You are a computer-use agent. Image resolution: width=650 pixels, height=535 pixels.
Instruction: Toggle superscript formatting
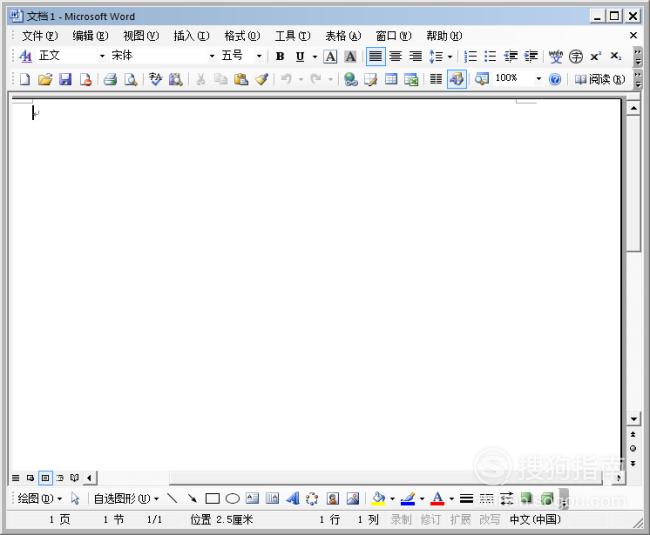pyautogui.click(x=596, y=56)
